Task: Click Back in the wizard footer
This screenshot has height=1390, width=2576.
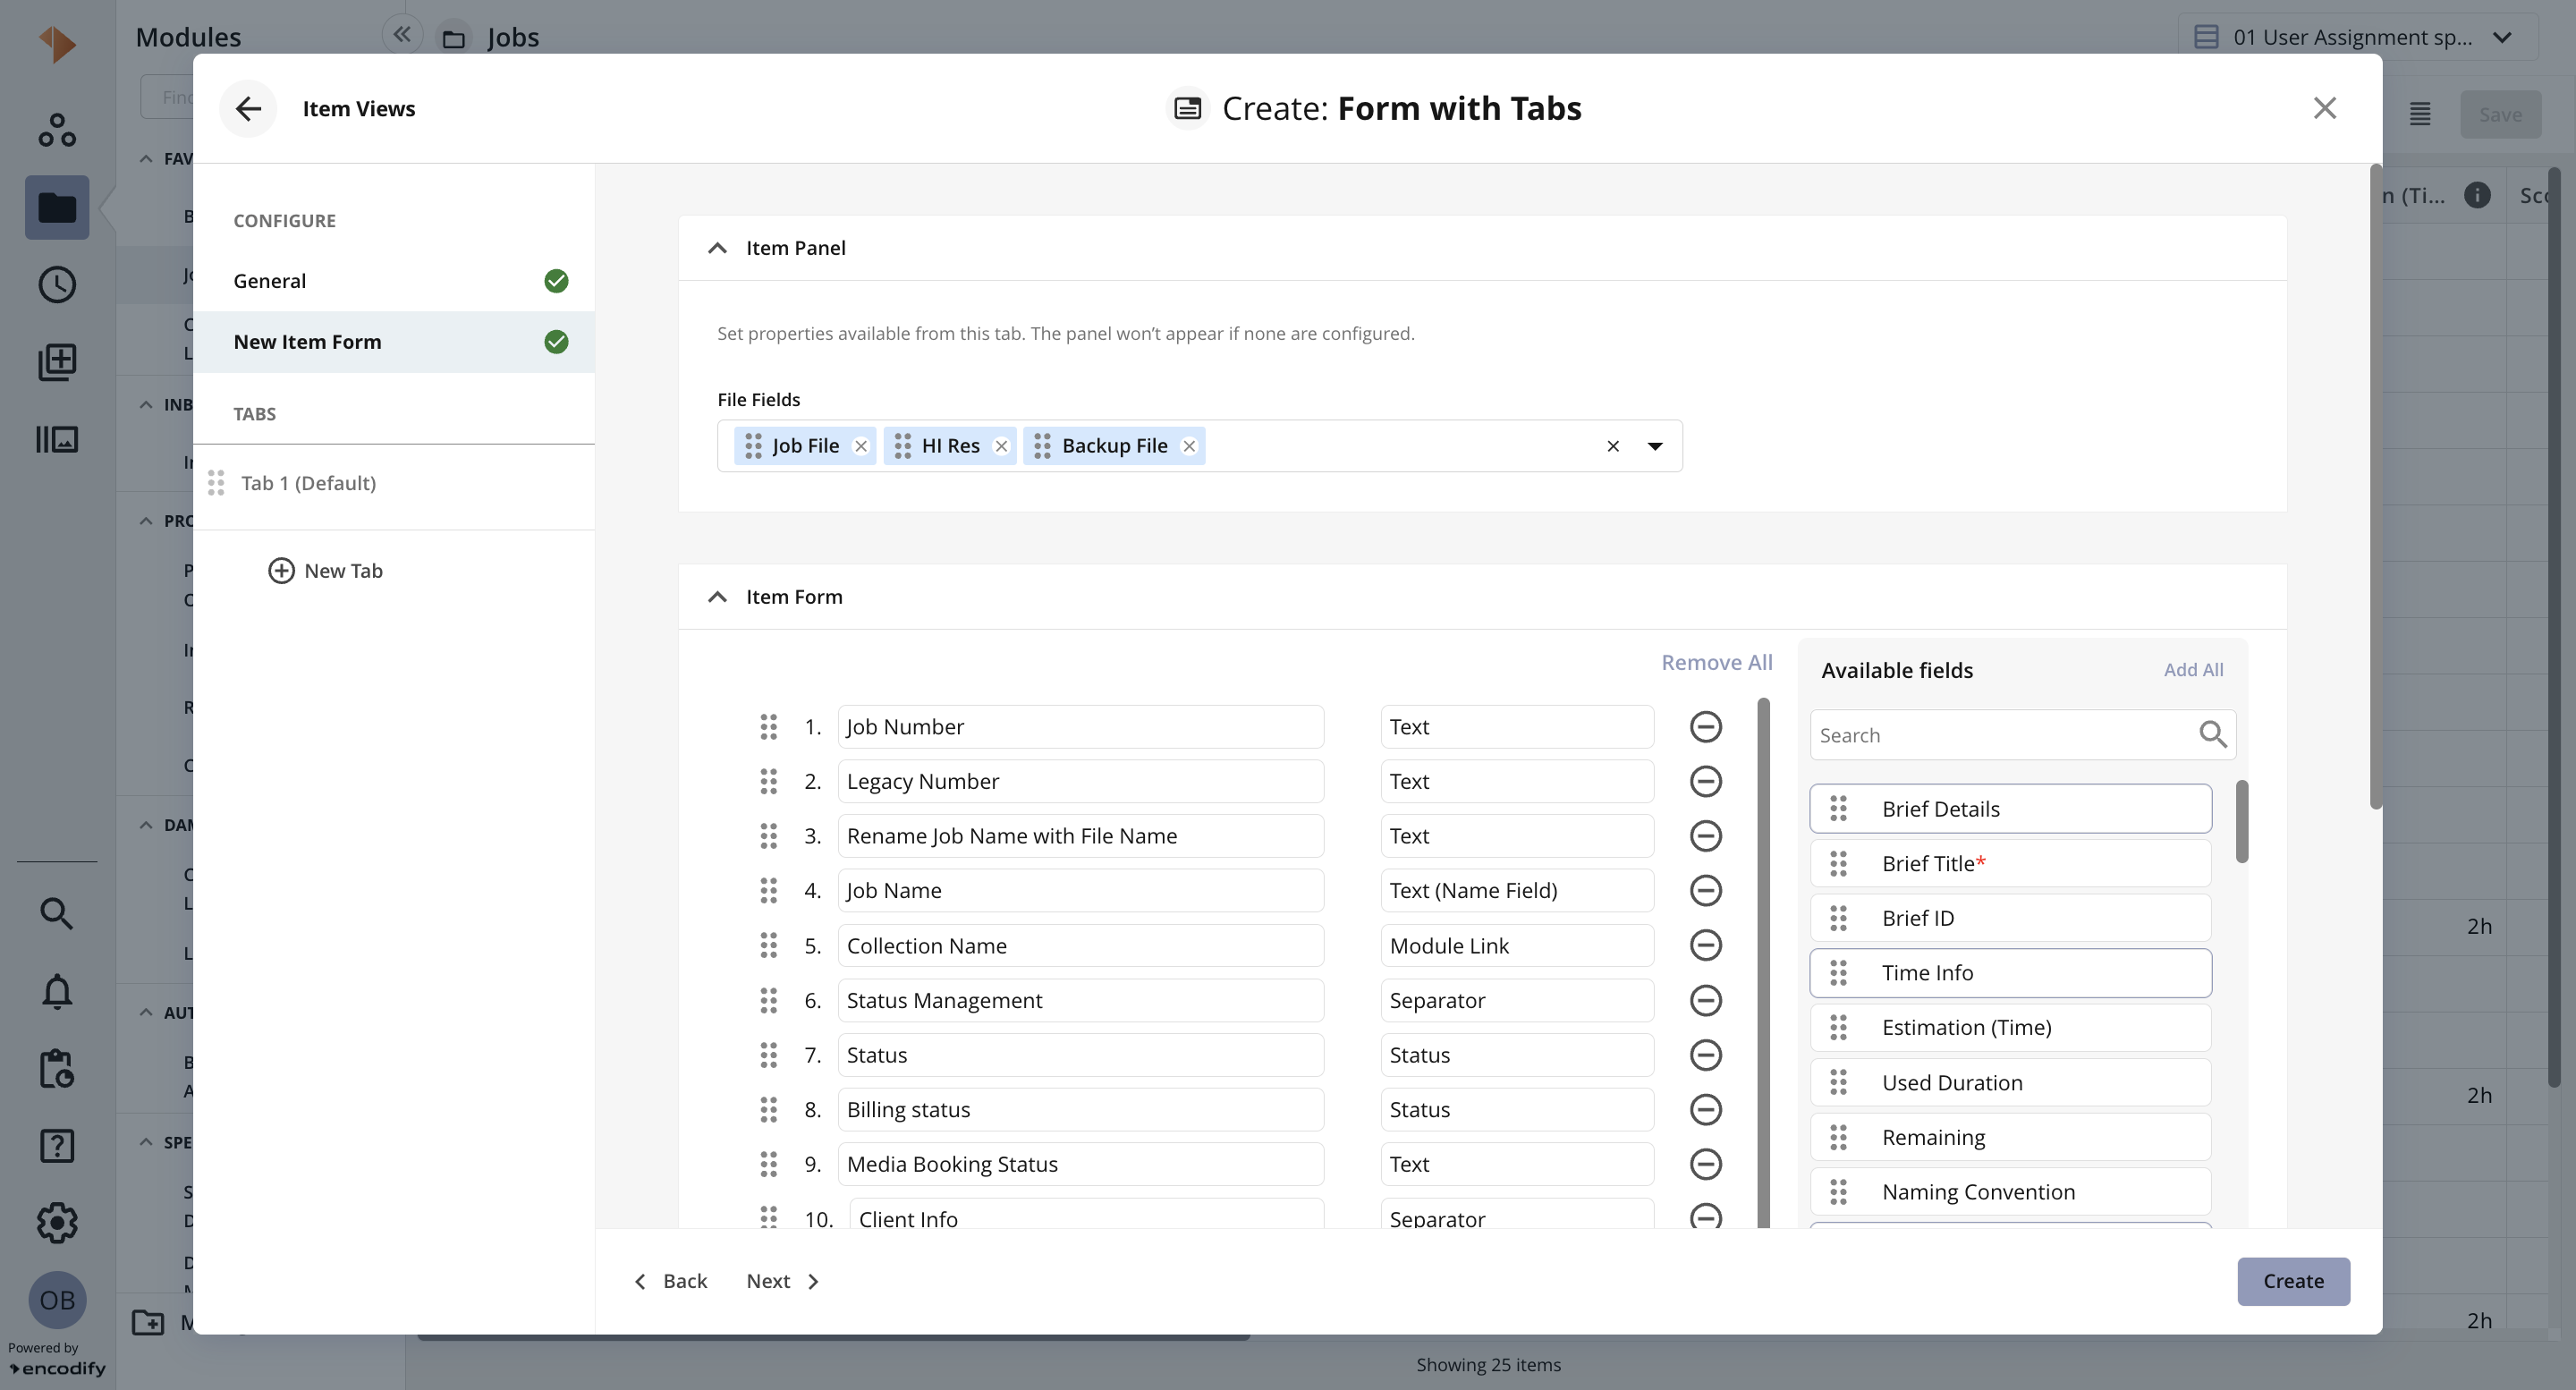Action: point(671,1281)
